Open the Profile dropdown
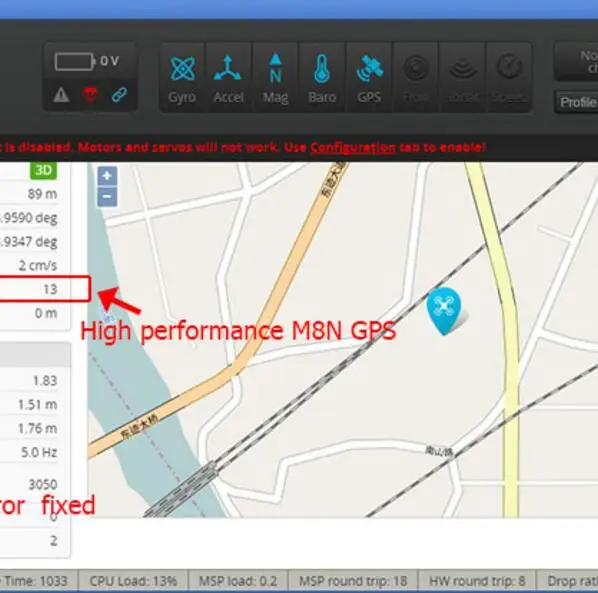This screenshot has height=593, width=598. click(577, 102)
